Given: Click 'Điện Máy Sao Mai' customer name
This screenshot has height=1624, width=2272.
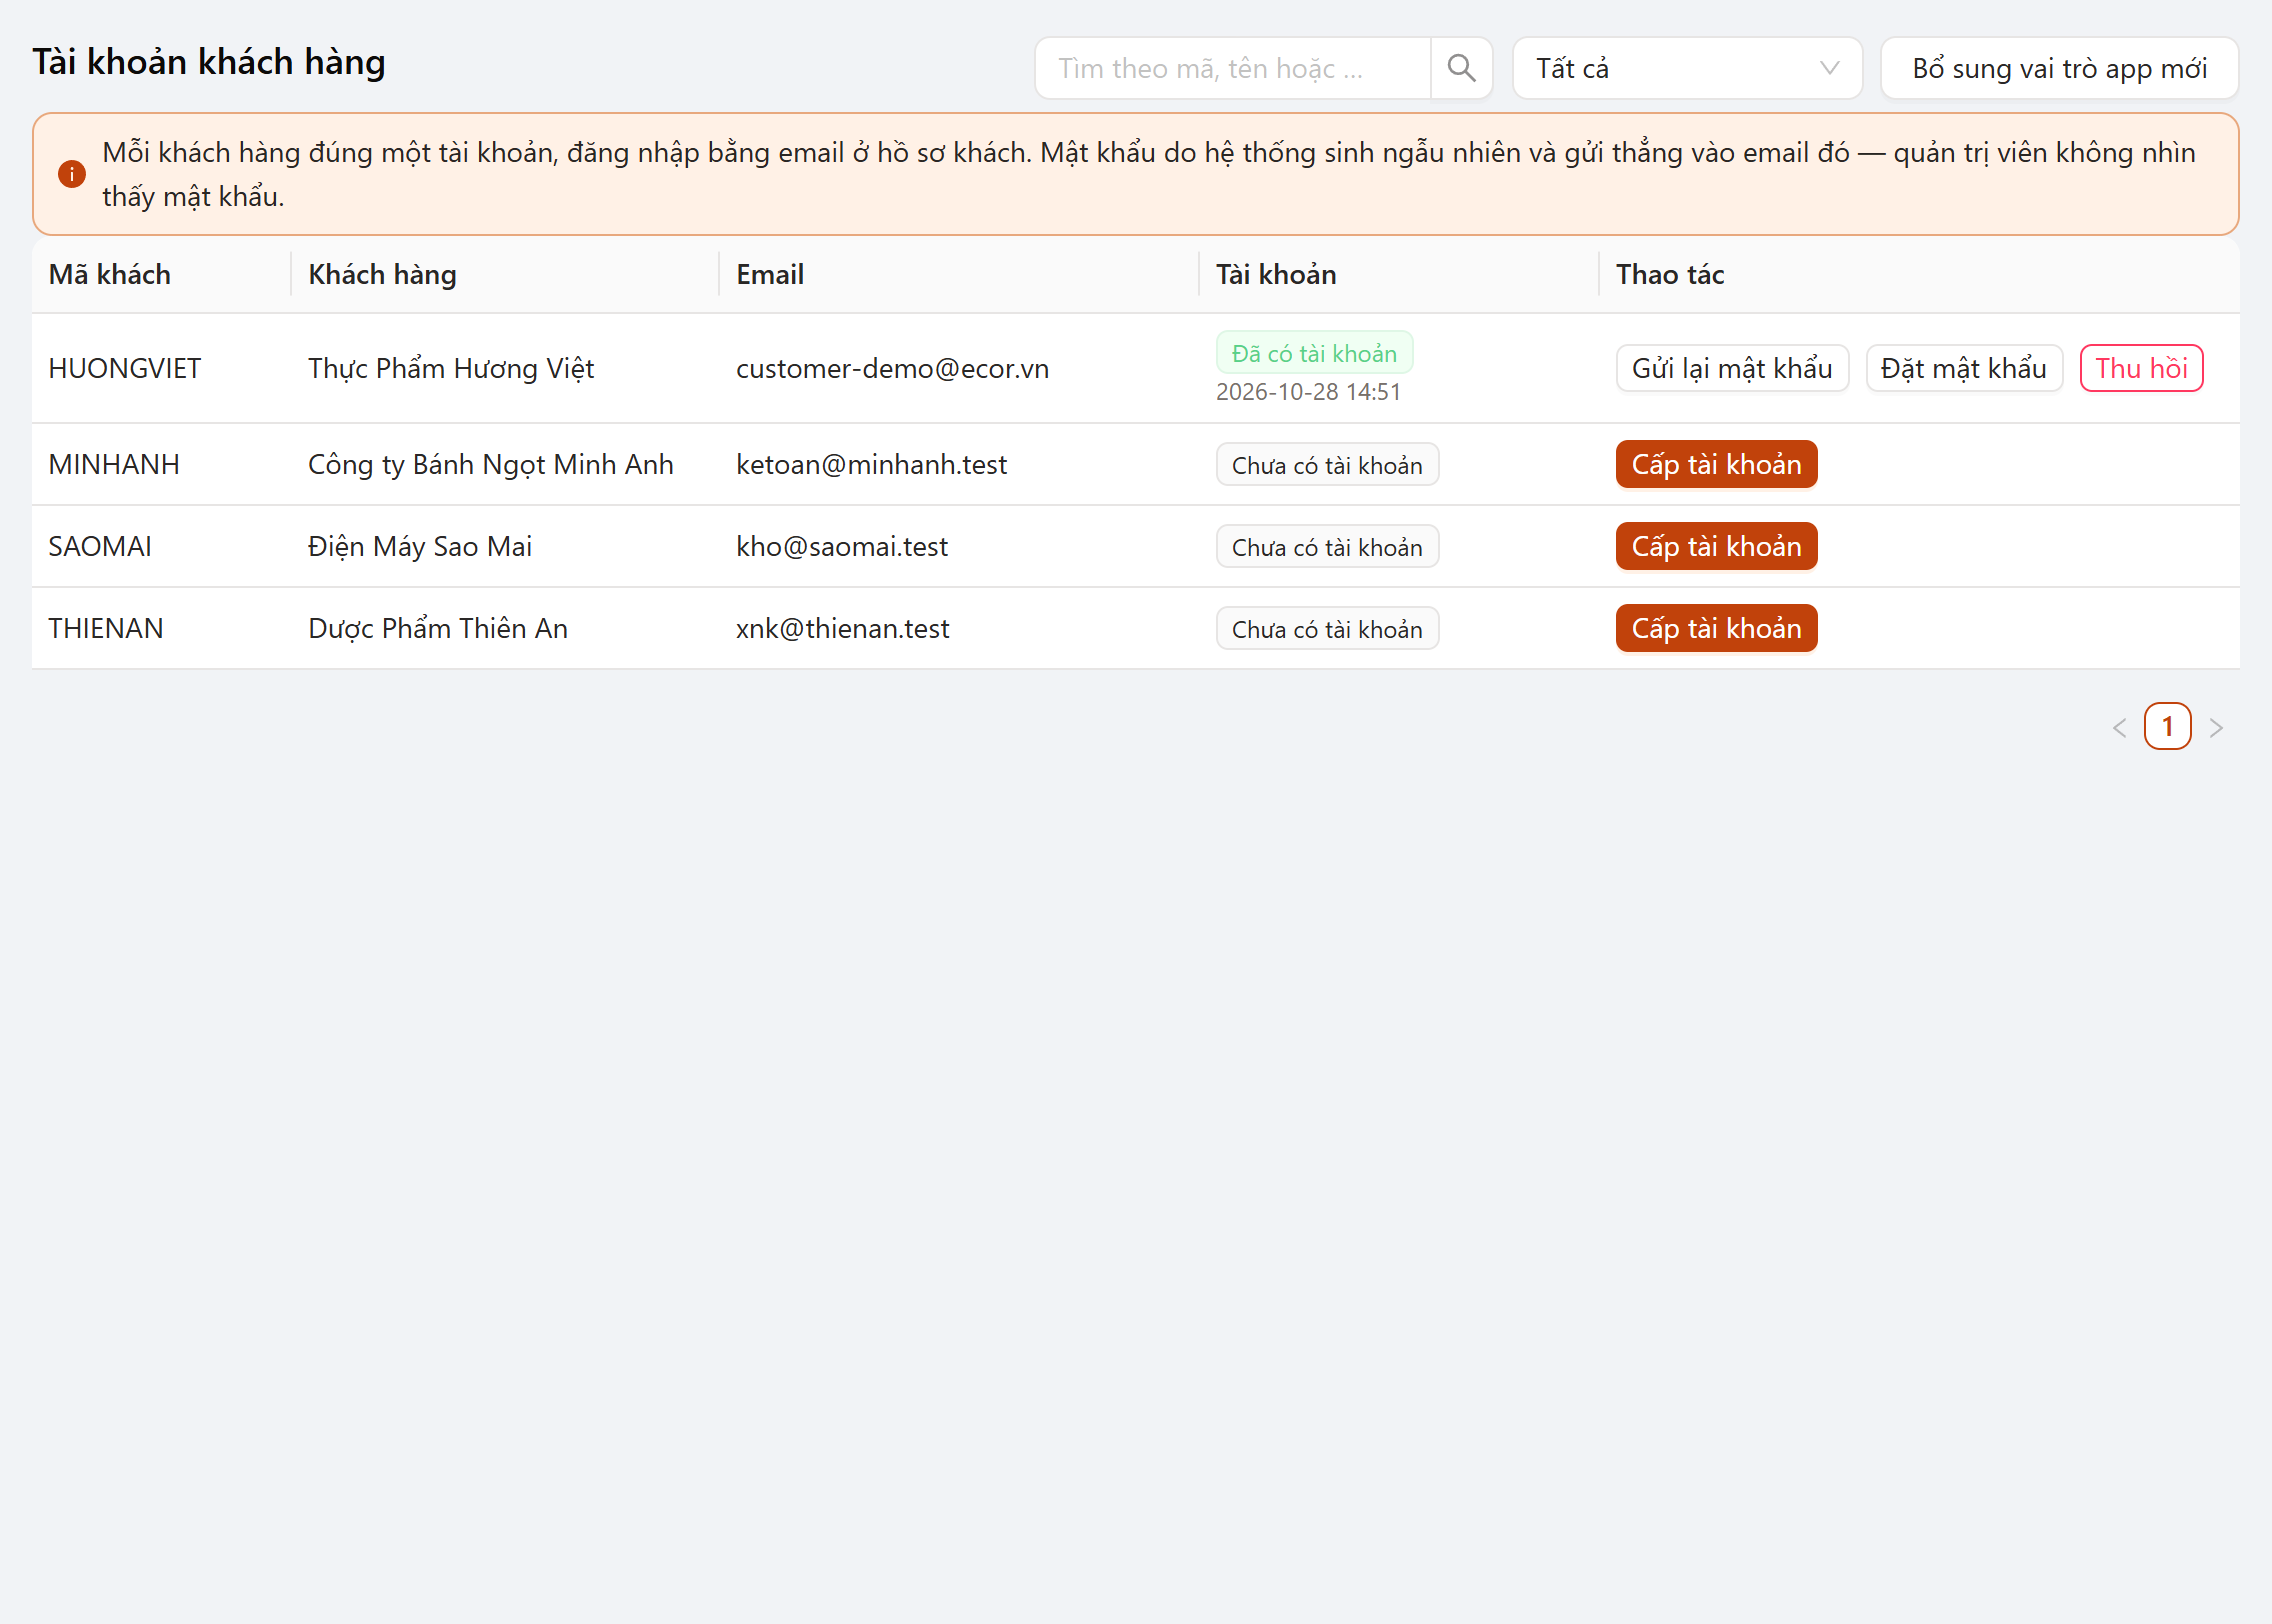Looking at the screenshot, I should click(x=420, y=546).
